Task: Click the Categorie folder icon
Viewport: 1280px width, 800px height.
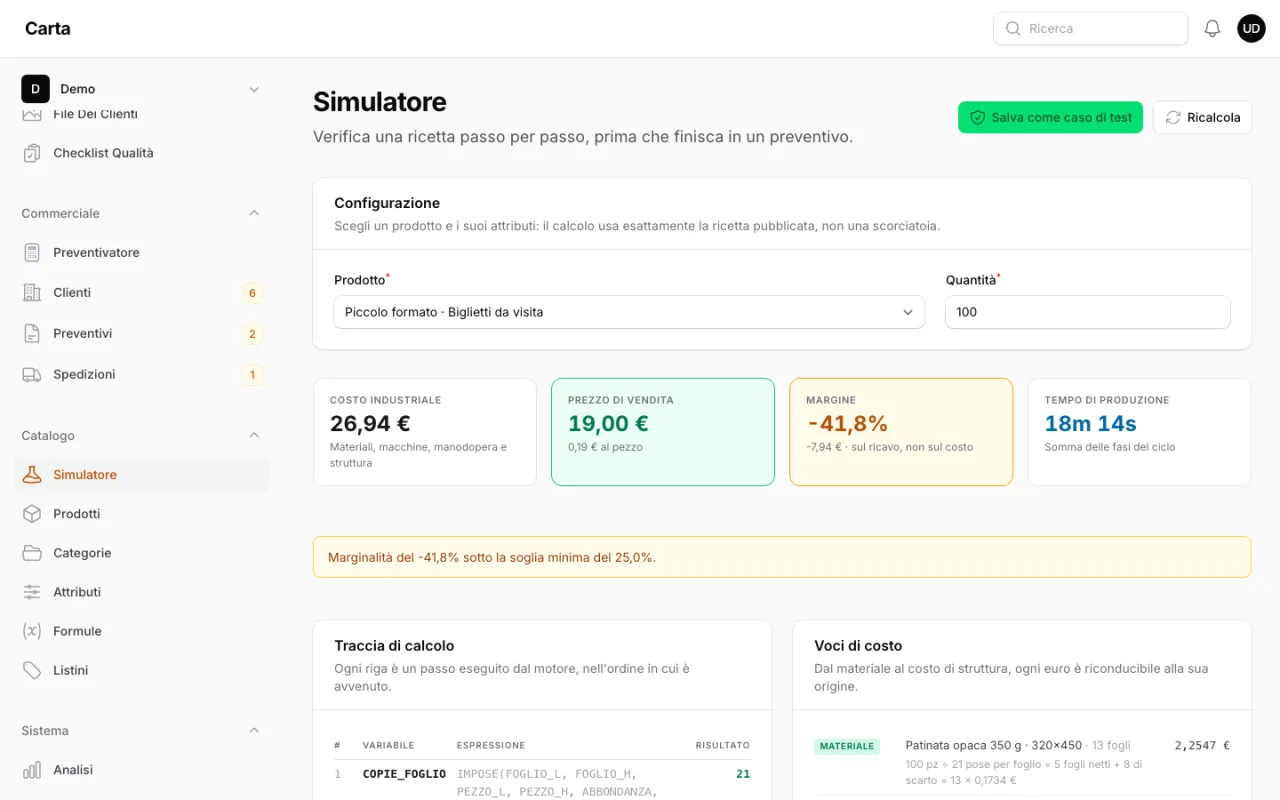Action: [x=32, y=553]
